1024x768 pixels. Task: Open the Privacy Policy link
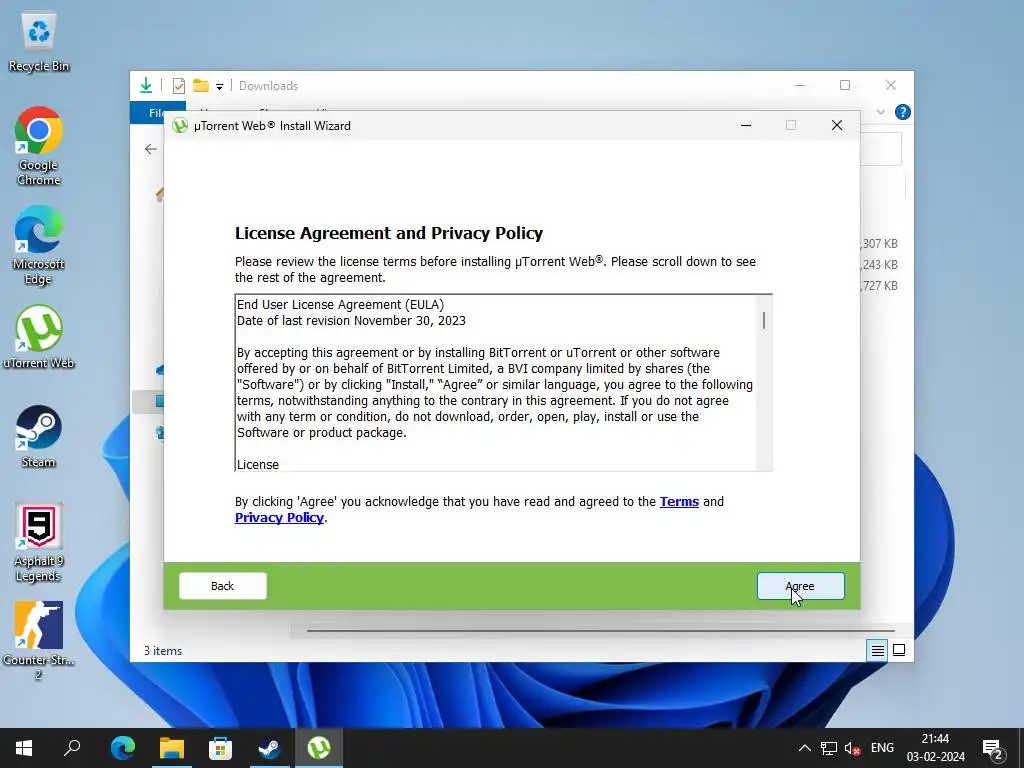click(280, 518)
